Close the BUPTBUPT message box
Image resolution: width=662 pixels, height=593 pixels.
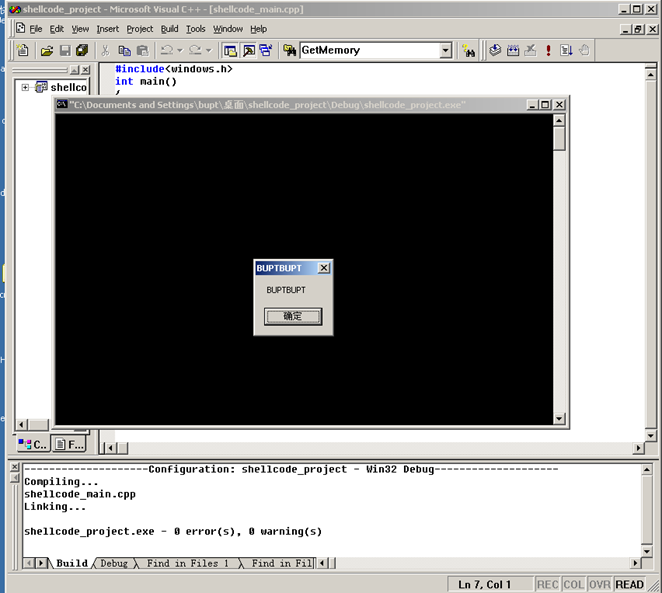pos(323,268)
